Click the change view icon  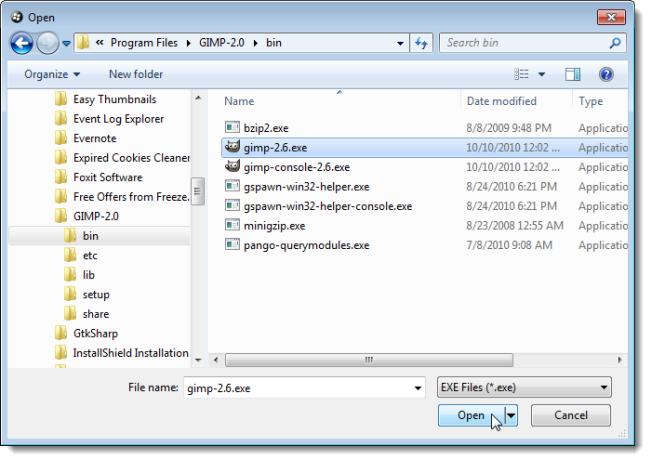click(x=521, y=74)
